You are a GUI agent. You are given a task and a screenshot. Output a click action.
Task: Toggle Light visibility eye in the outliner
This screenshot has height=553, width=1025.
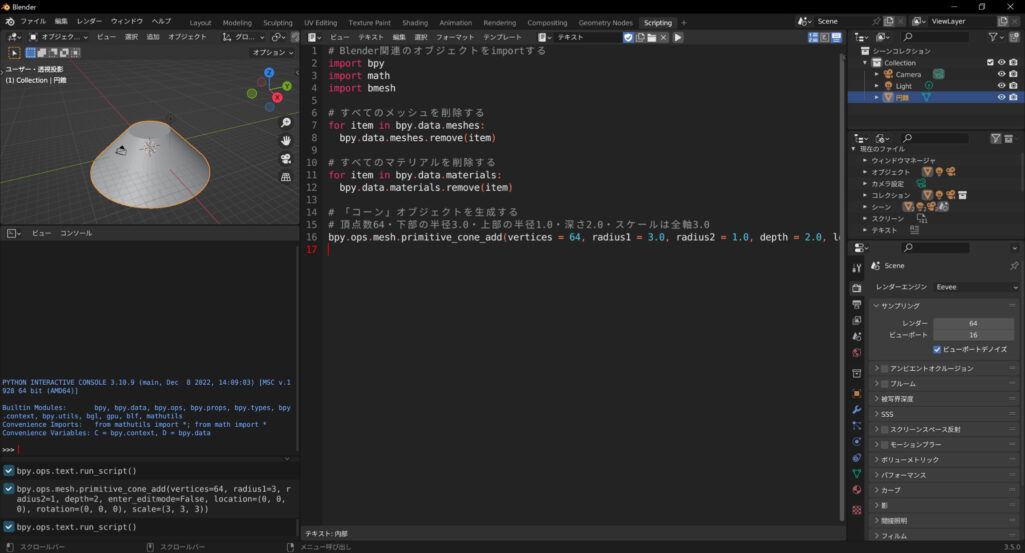1001,86
